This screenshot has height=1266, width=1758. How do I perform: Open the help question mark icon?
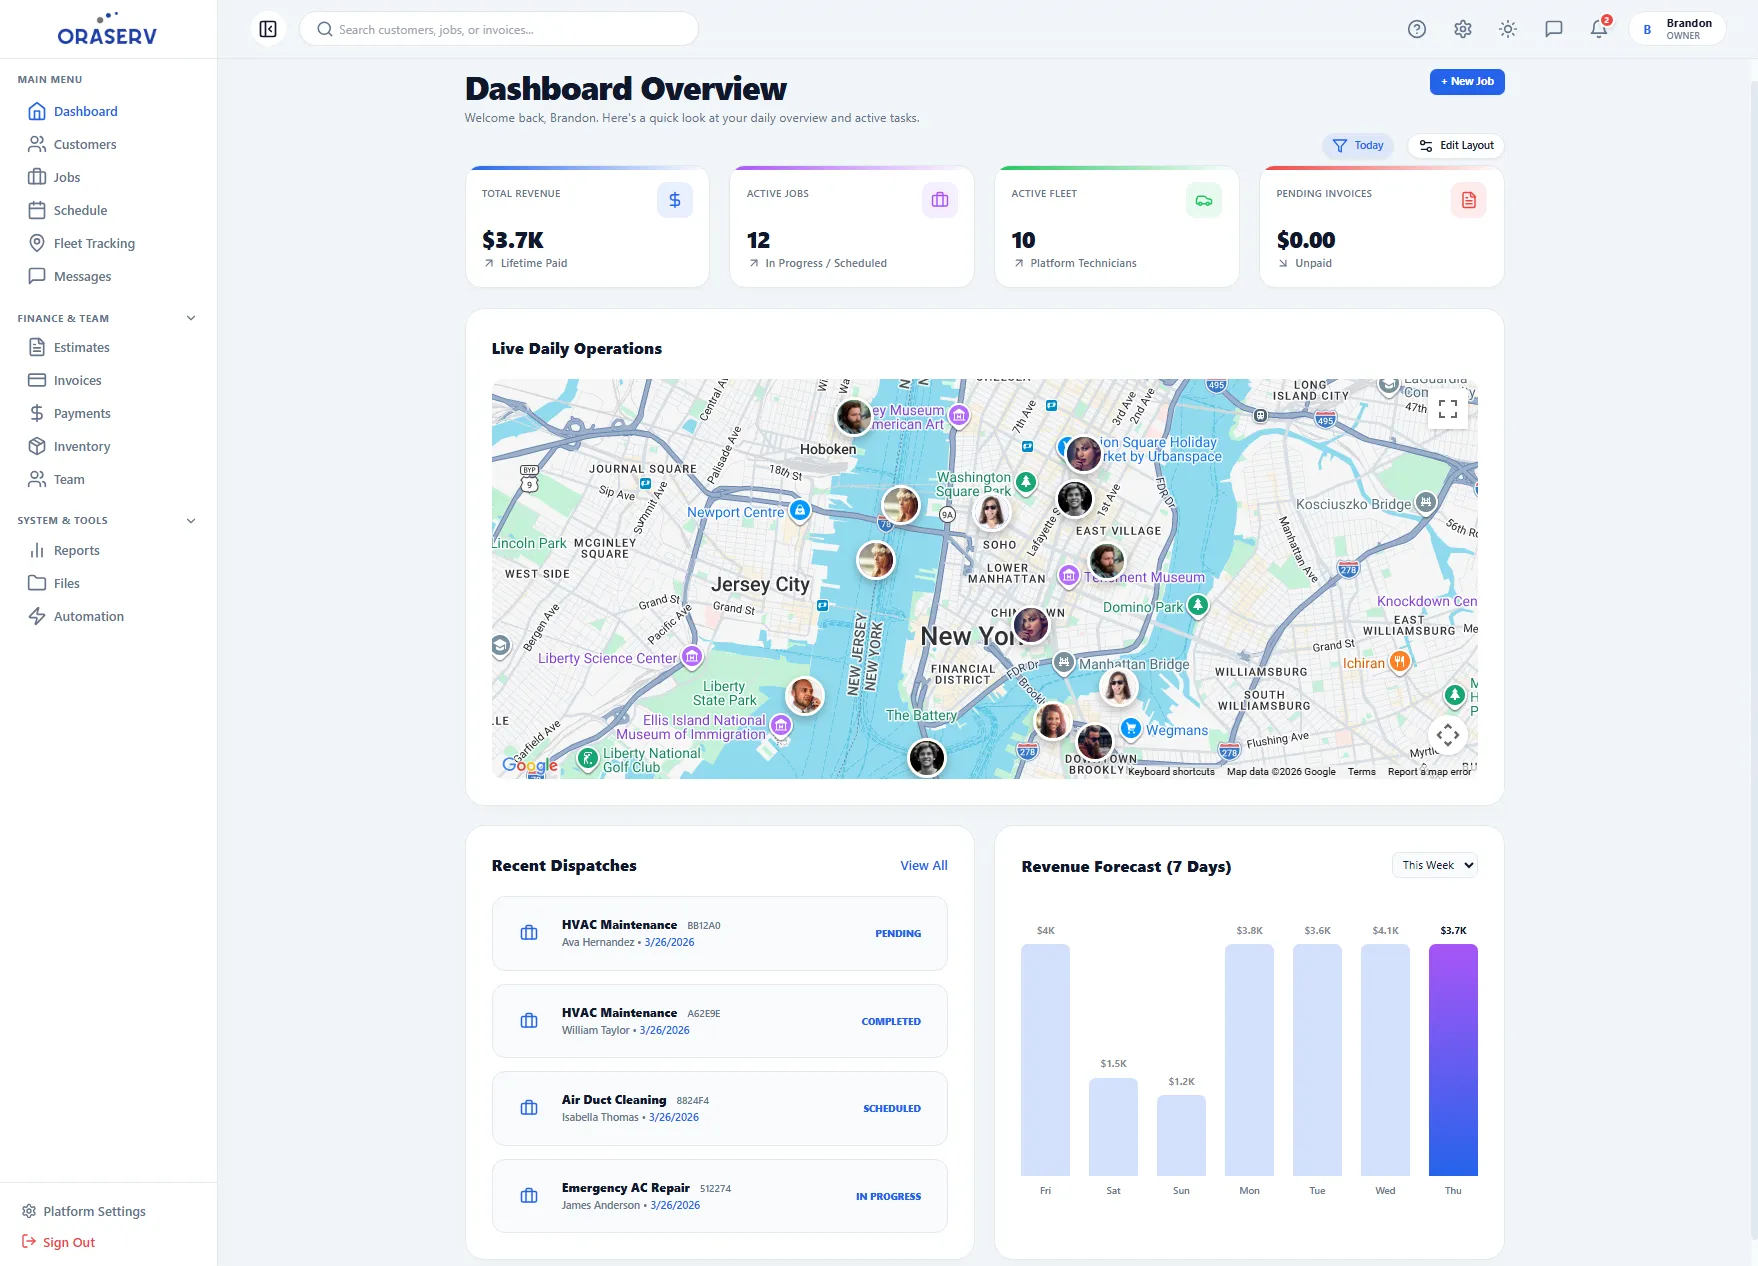click(x=1417, y=29)
